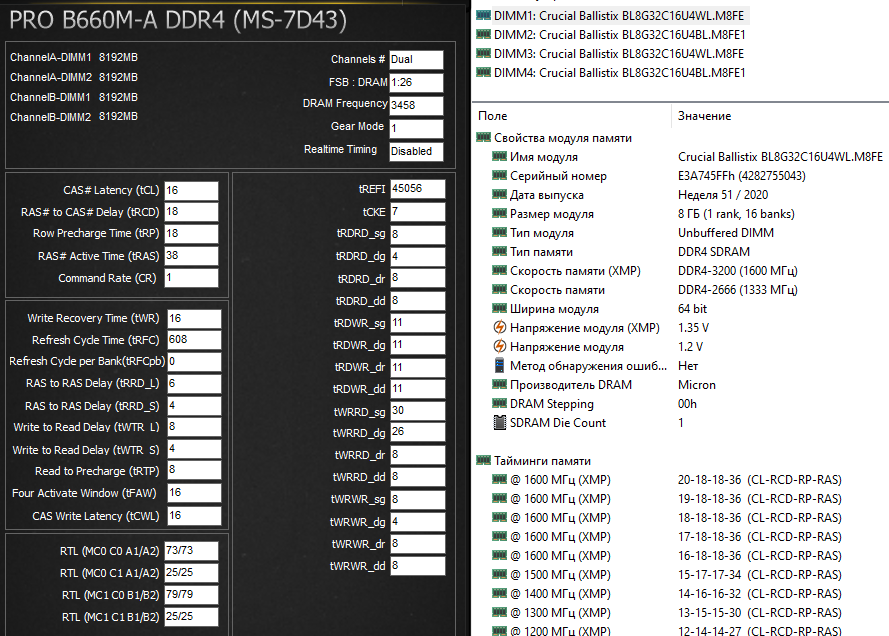Click icon next to Скорость памяти (XMP)
Screen dimensions: 889x636
click(x=499, y=270)
